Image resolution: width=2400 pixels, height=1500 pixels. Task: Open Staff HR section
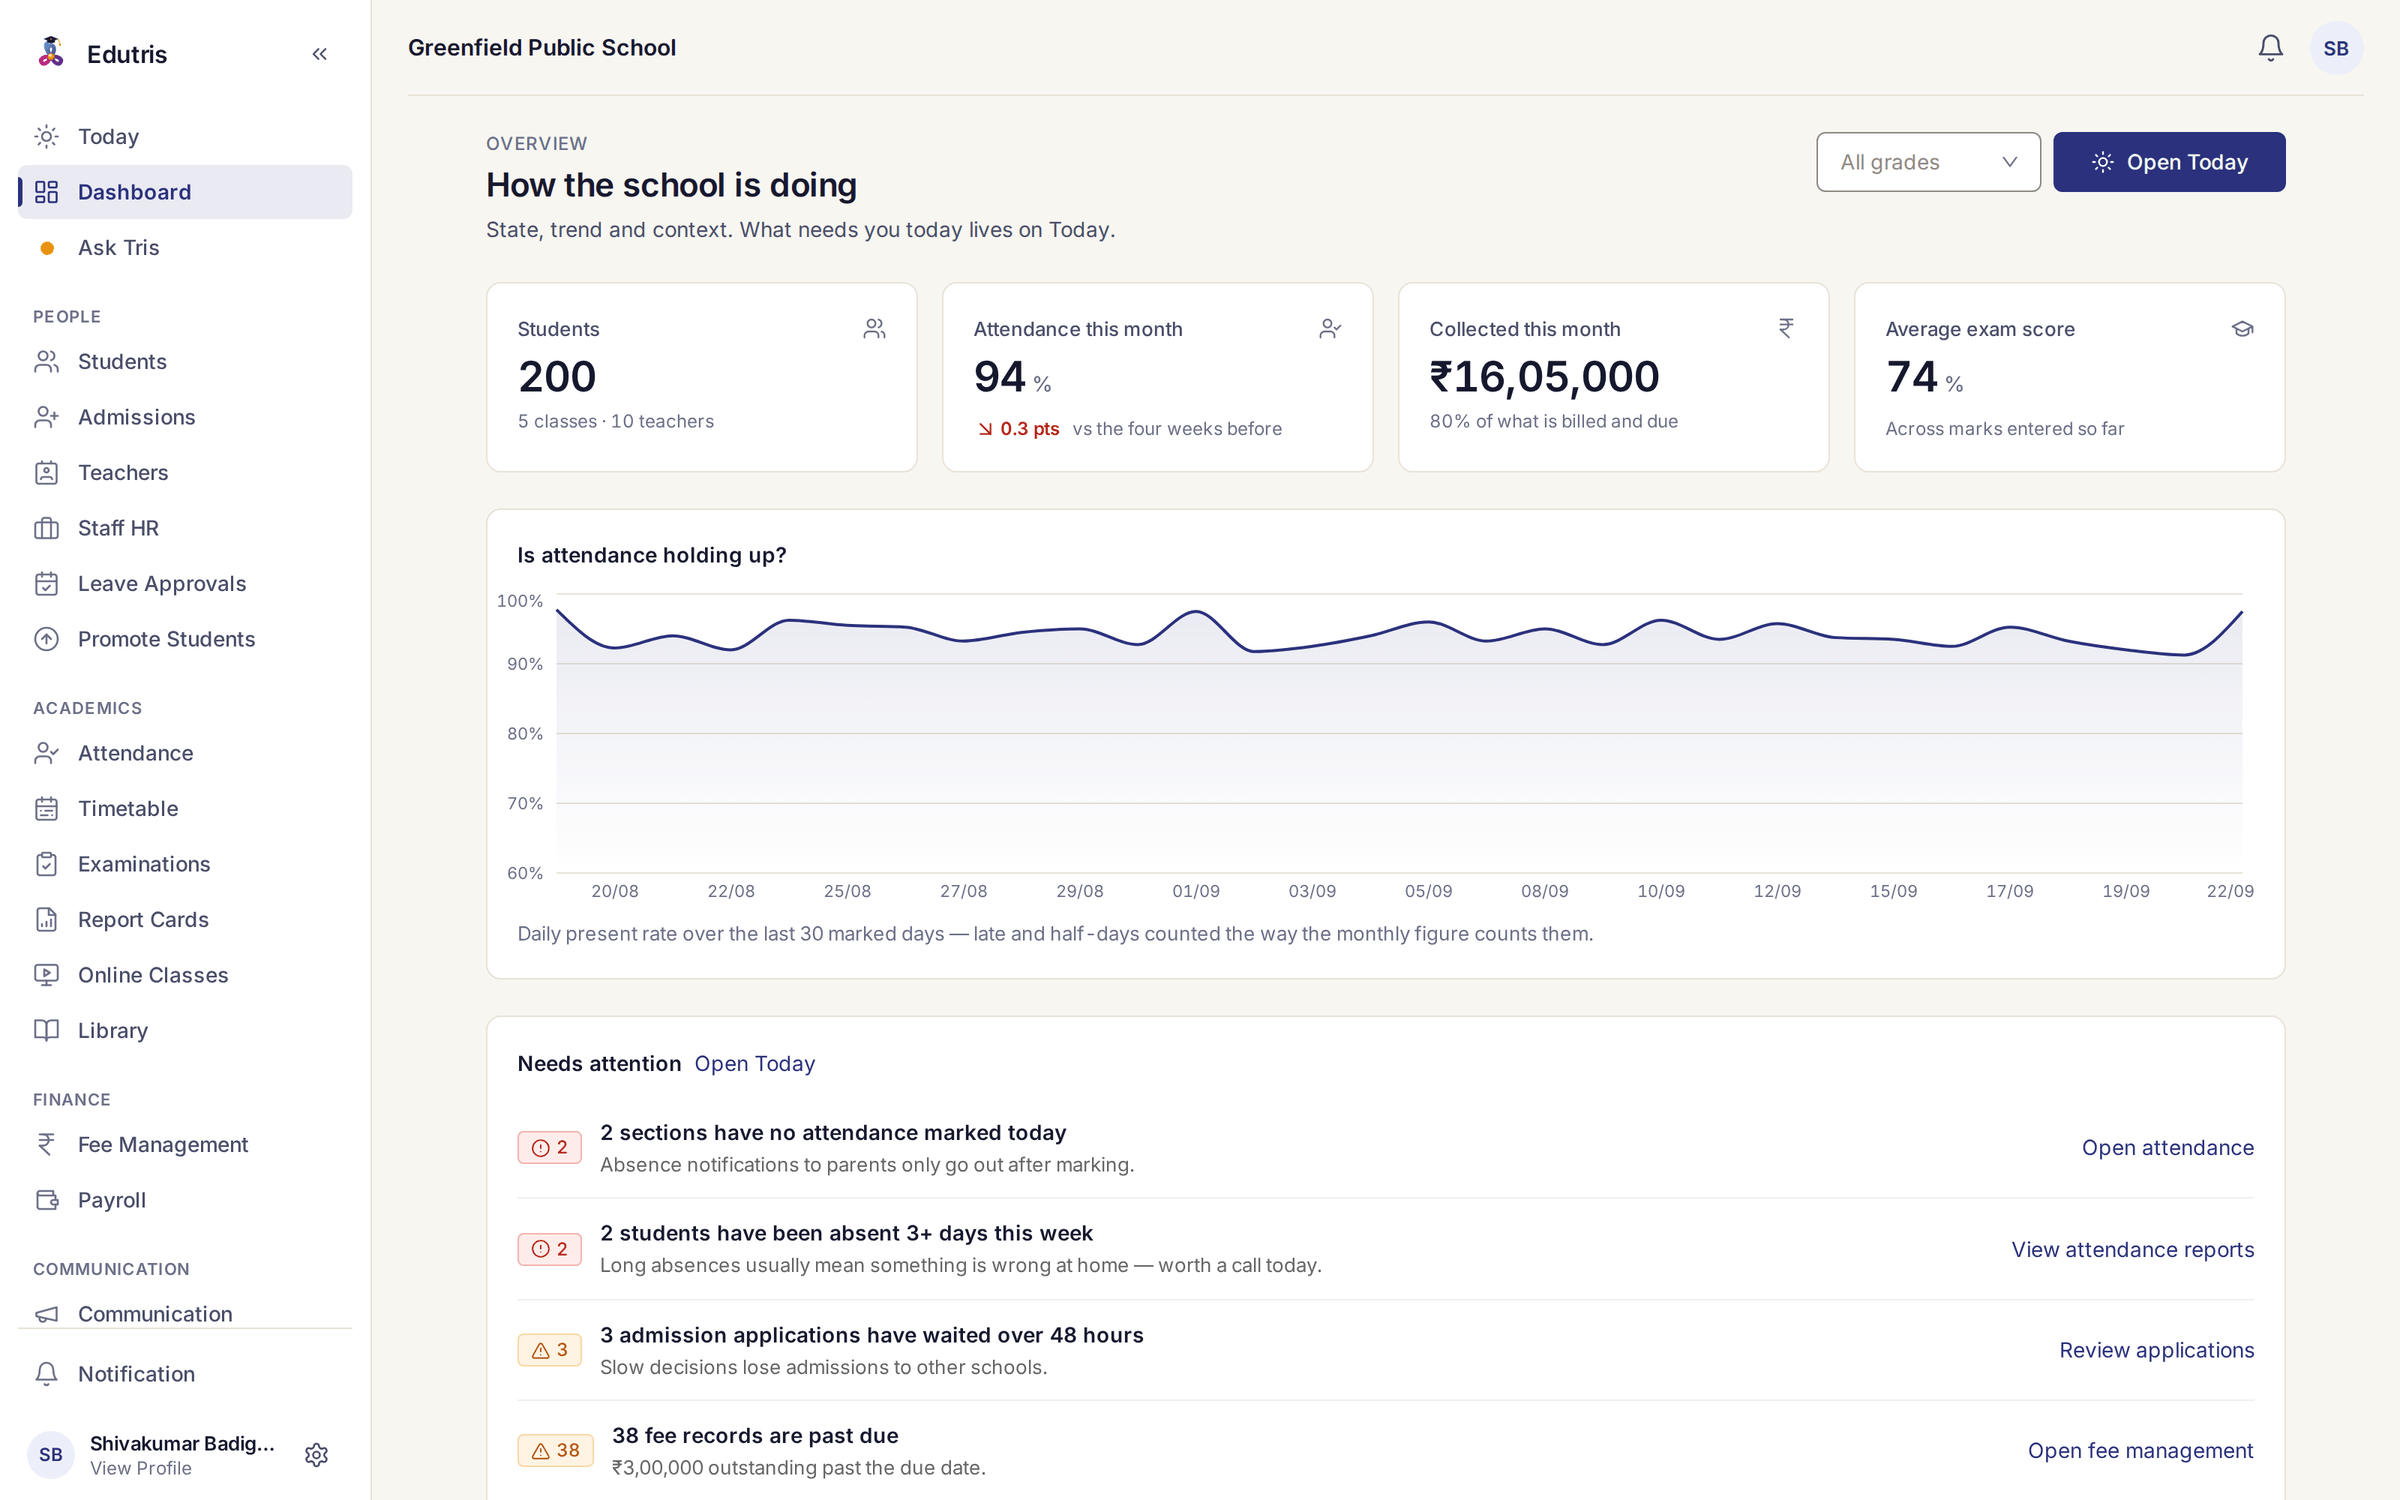click(x=185, y=528)
